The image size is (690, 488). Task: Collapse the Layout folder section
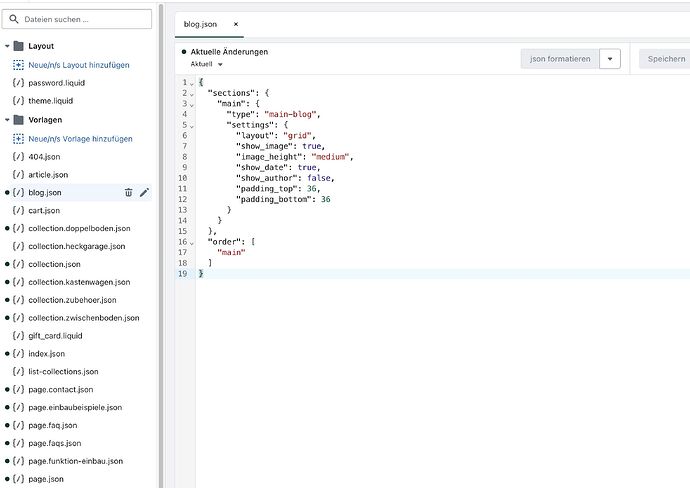pos(6,46)
